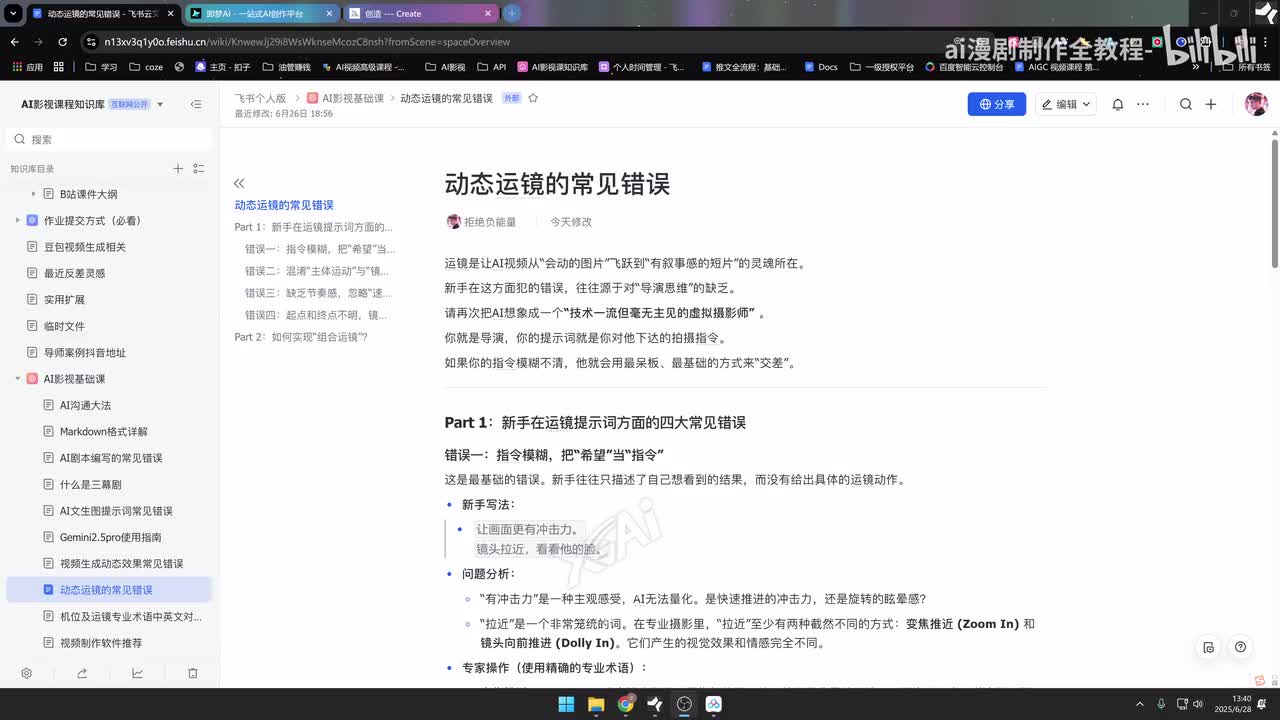The width and height of the screenshot is (1280, 720).
Task: Jump to outline heading 动态运镜的常见错误
Action: coord(284,205)
